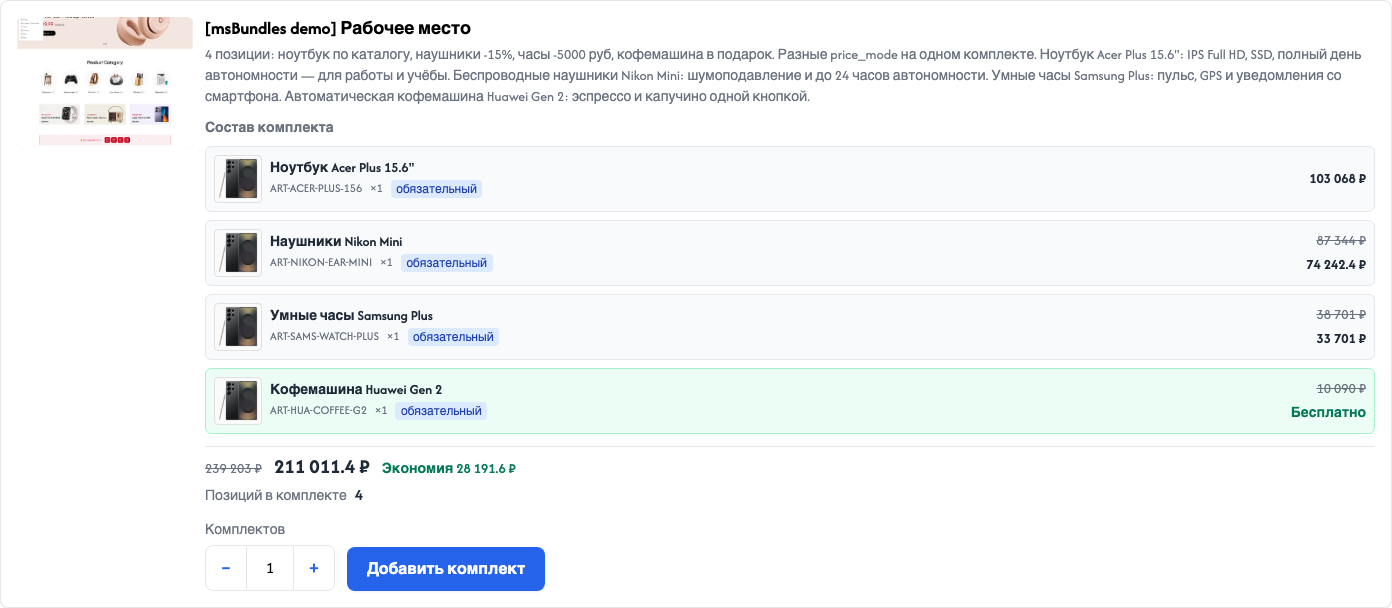
Task: Click the bundle quantity input field
Action: (x=270, y=568)
